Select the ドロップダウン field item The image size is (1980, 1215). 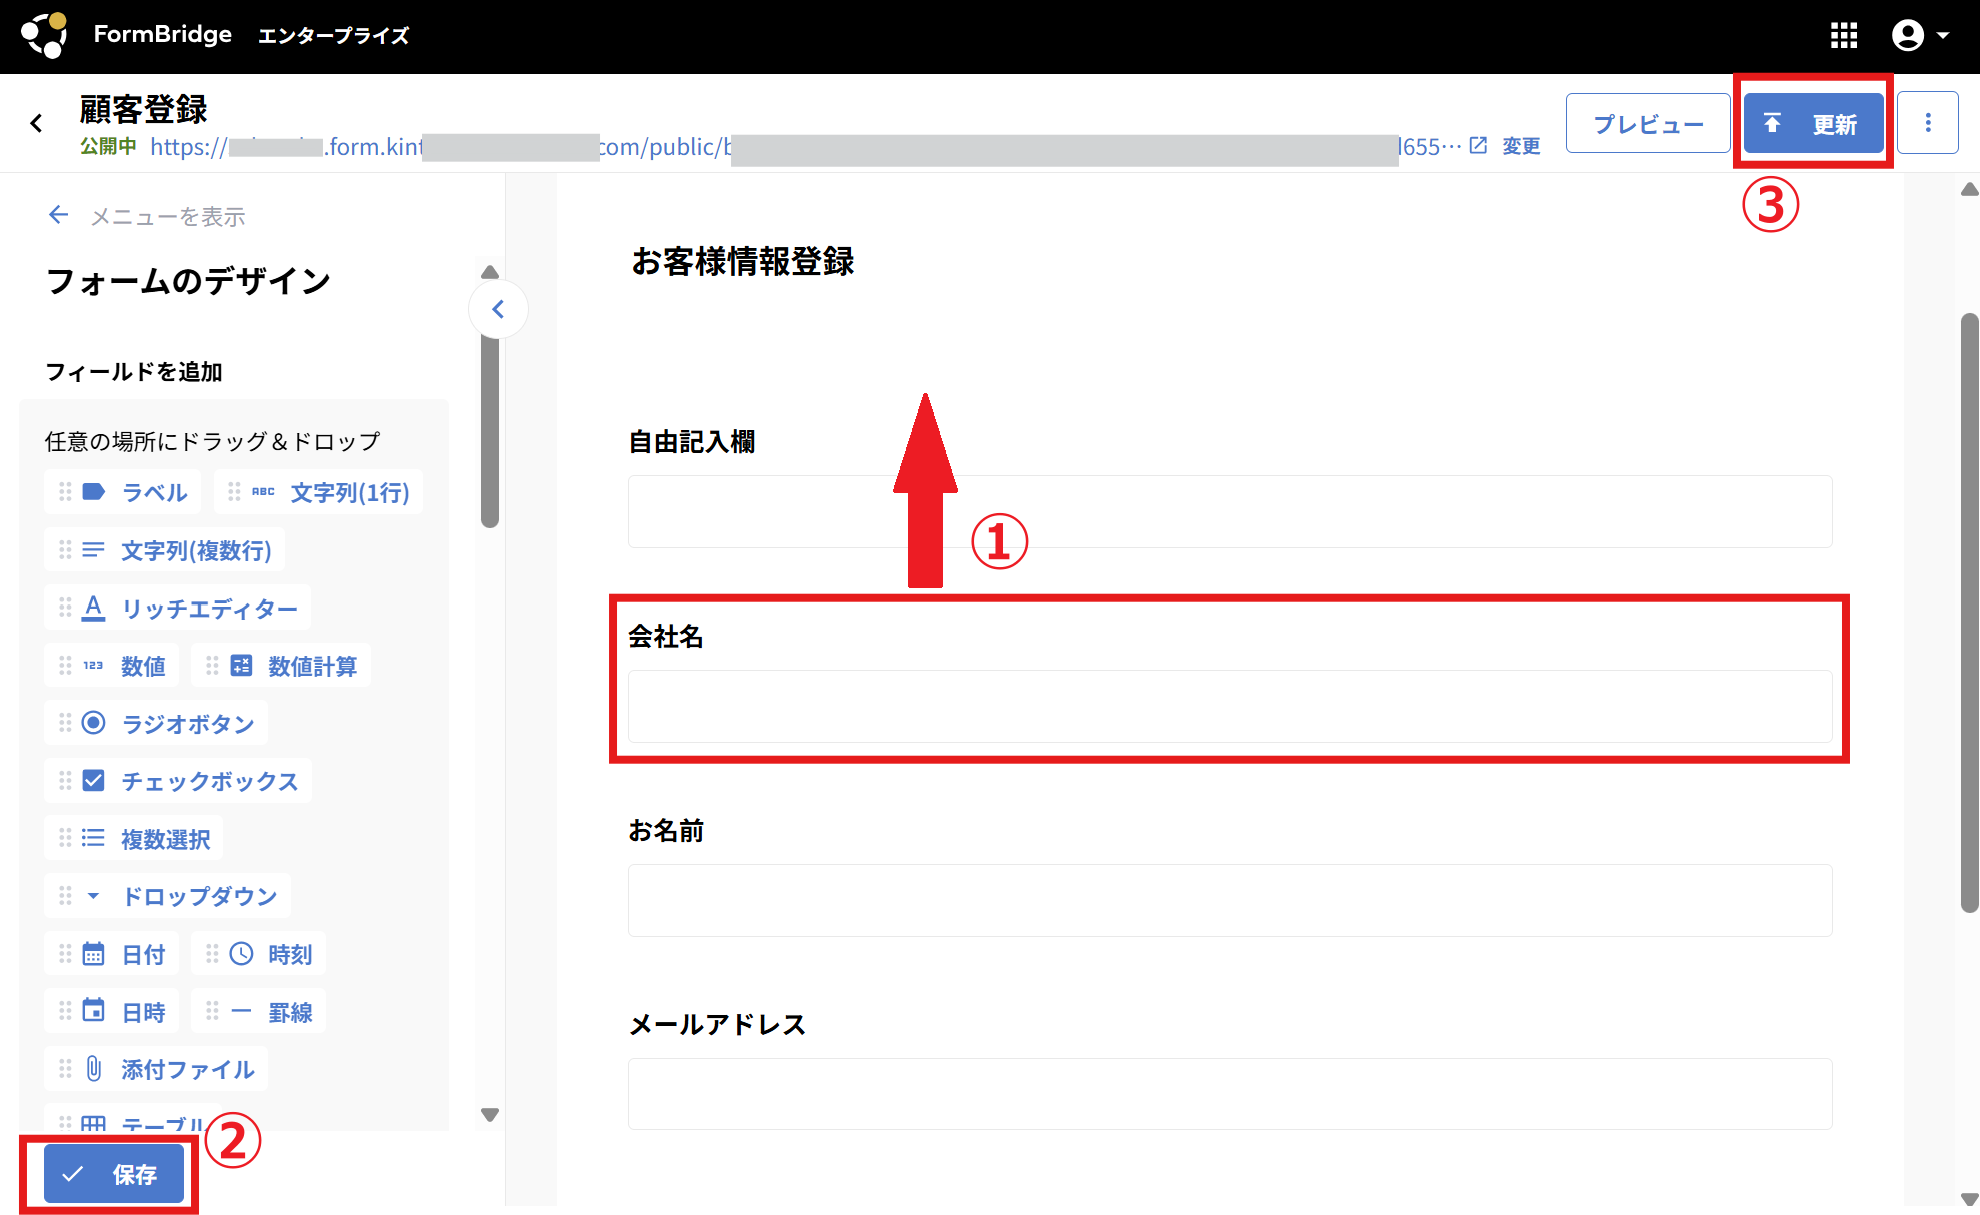click(x=167, y=896)
